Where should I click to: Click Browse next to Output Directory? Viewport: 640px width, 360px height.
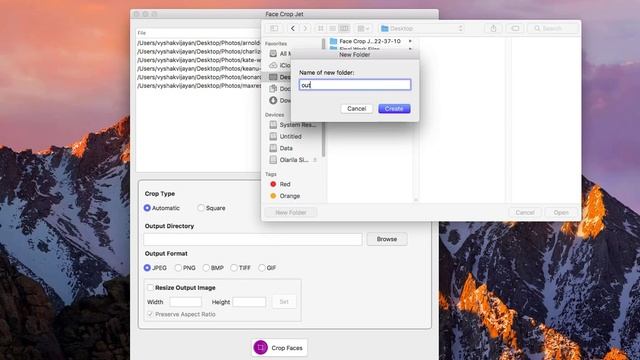tap(387, 239)
